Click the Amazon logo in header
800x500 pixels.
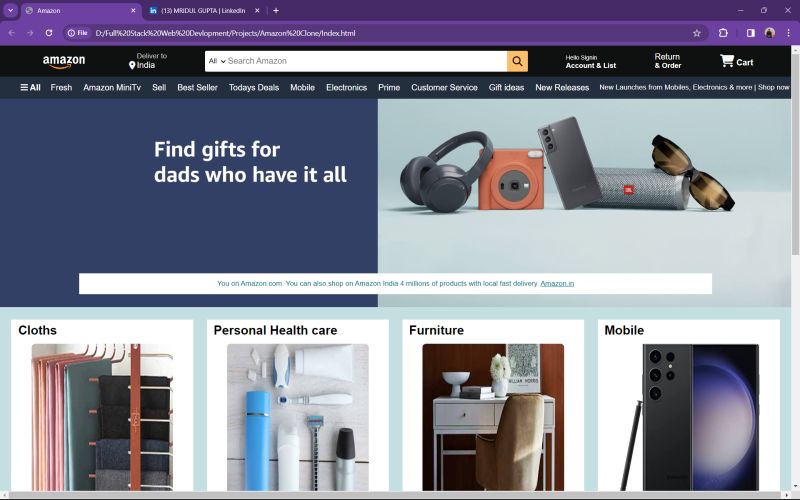pos(64,62)
